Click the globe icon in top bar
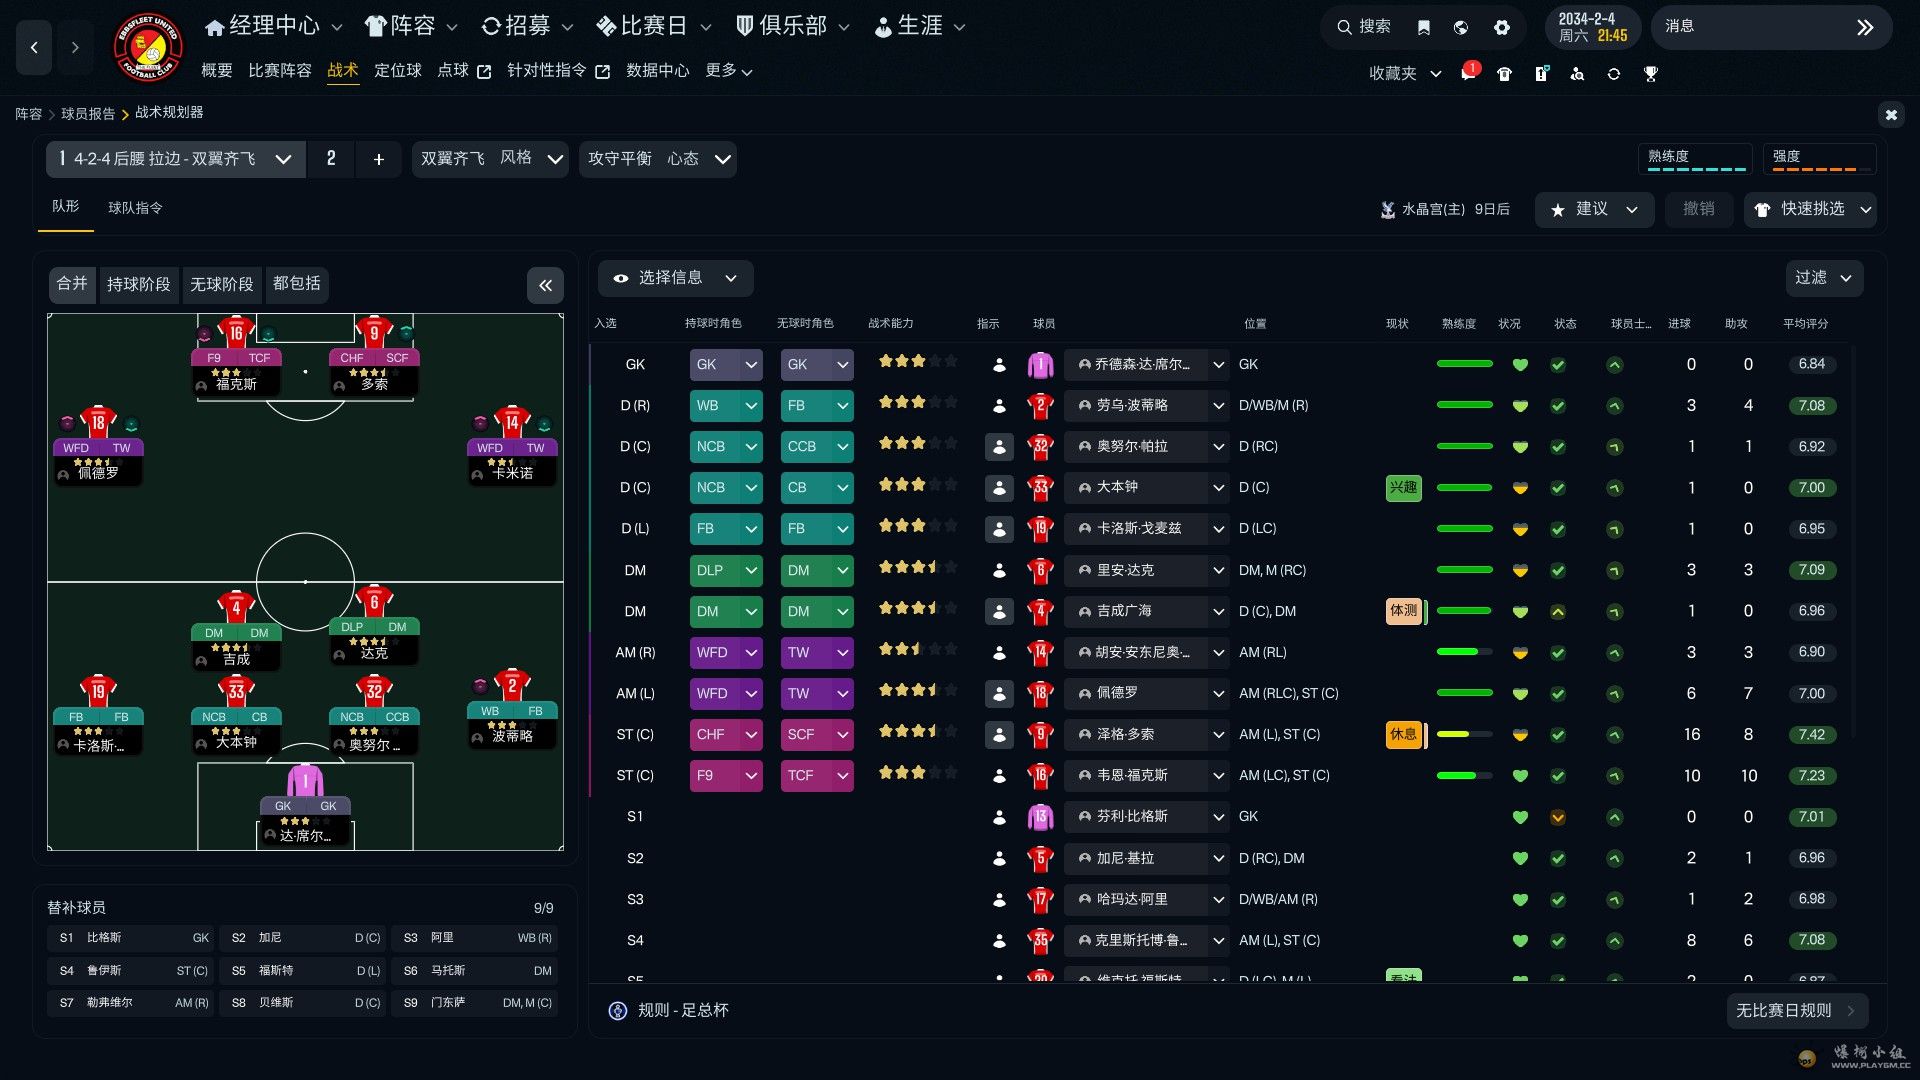This screenshot has height=1080, width=1920. (1461, 27)
